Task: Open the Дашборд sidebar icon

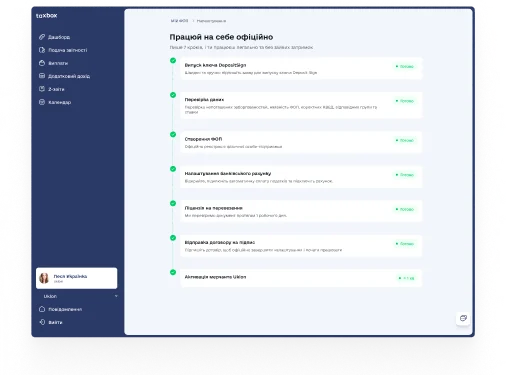Action: coord(42,37)
